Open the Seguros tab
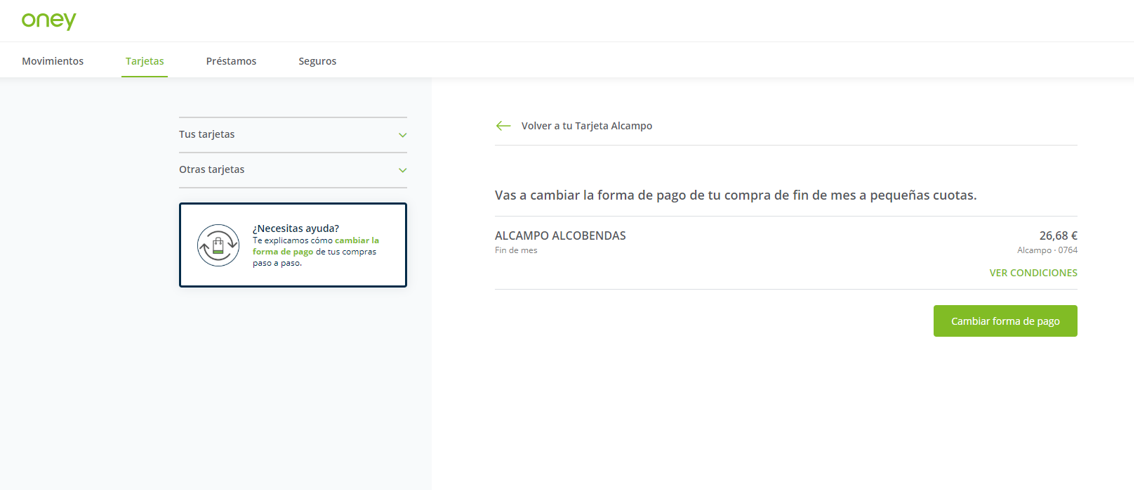 coord(317,61)
